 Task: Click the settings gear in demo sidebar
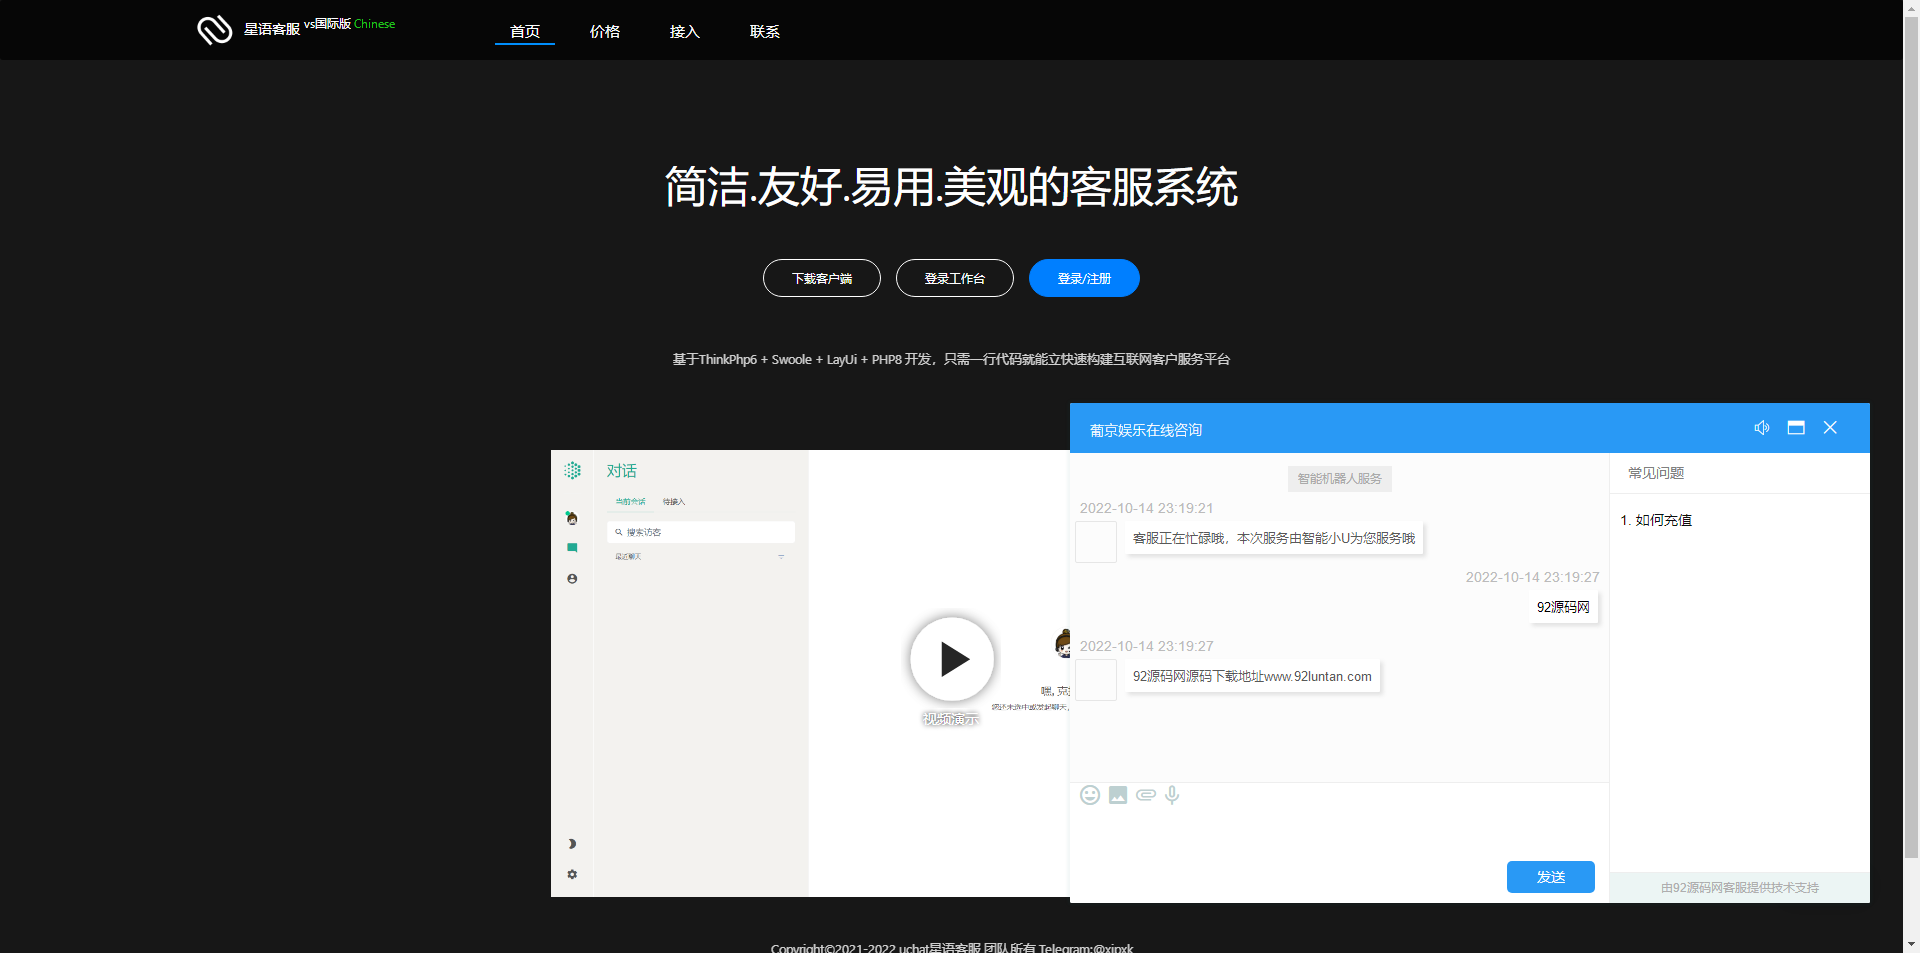(572, 874)
